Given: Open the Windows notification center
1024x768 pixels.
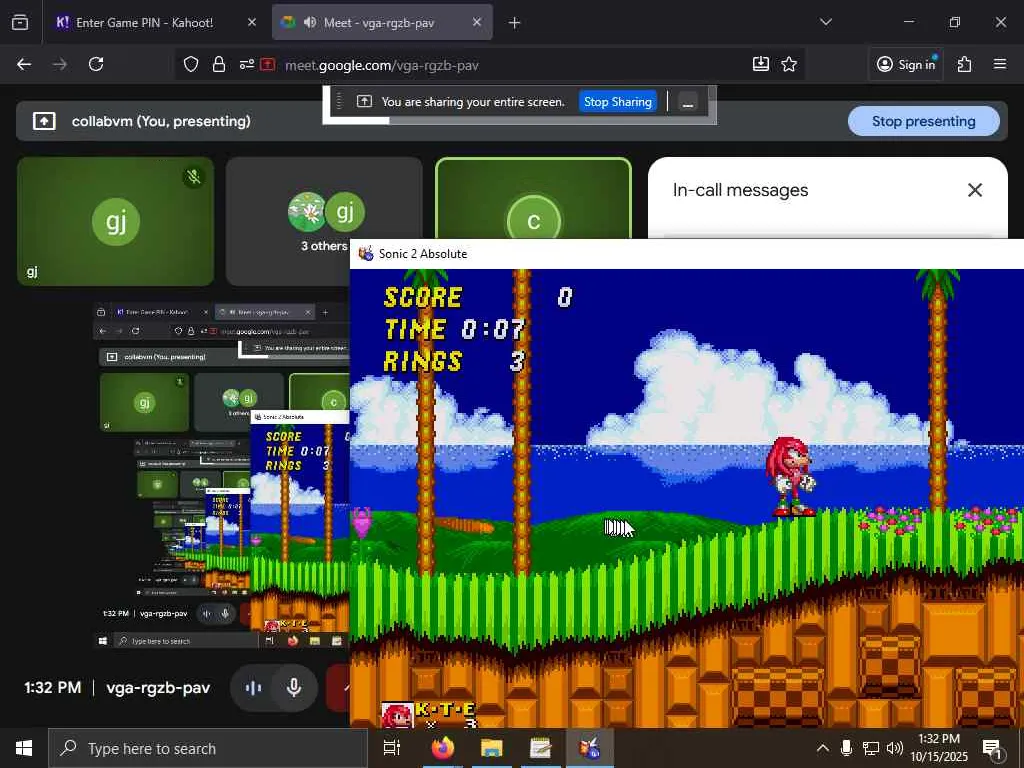Looking at the screenshot, I should tap(993, 750).
